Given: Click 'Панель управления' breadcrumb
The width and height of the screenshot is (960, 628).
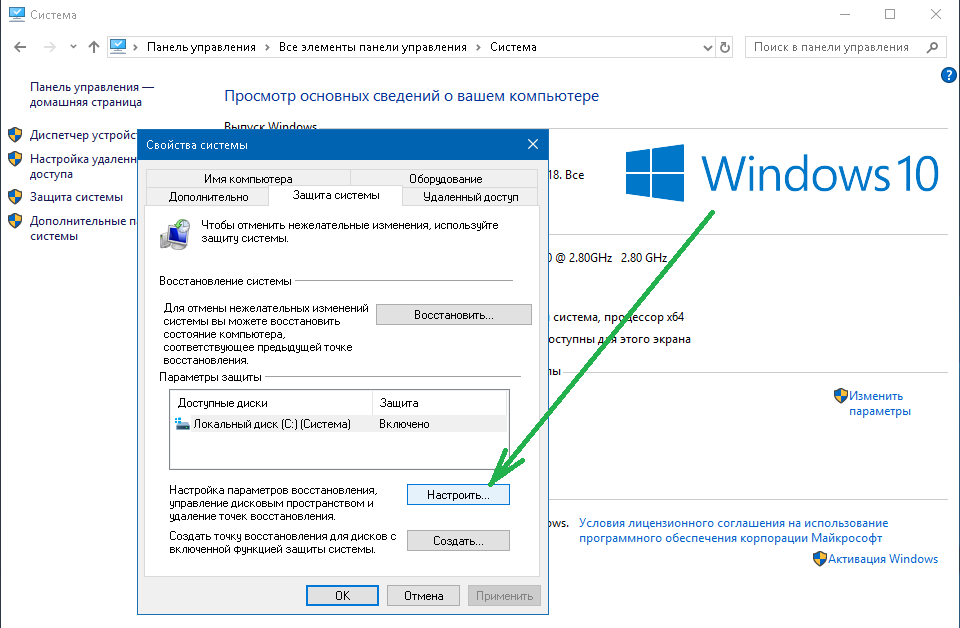Looking at the screenshot, I should [201, 47].
